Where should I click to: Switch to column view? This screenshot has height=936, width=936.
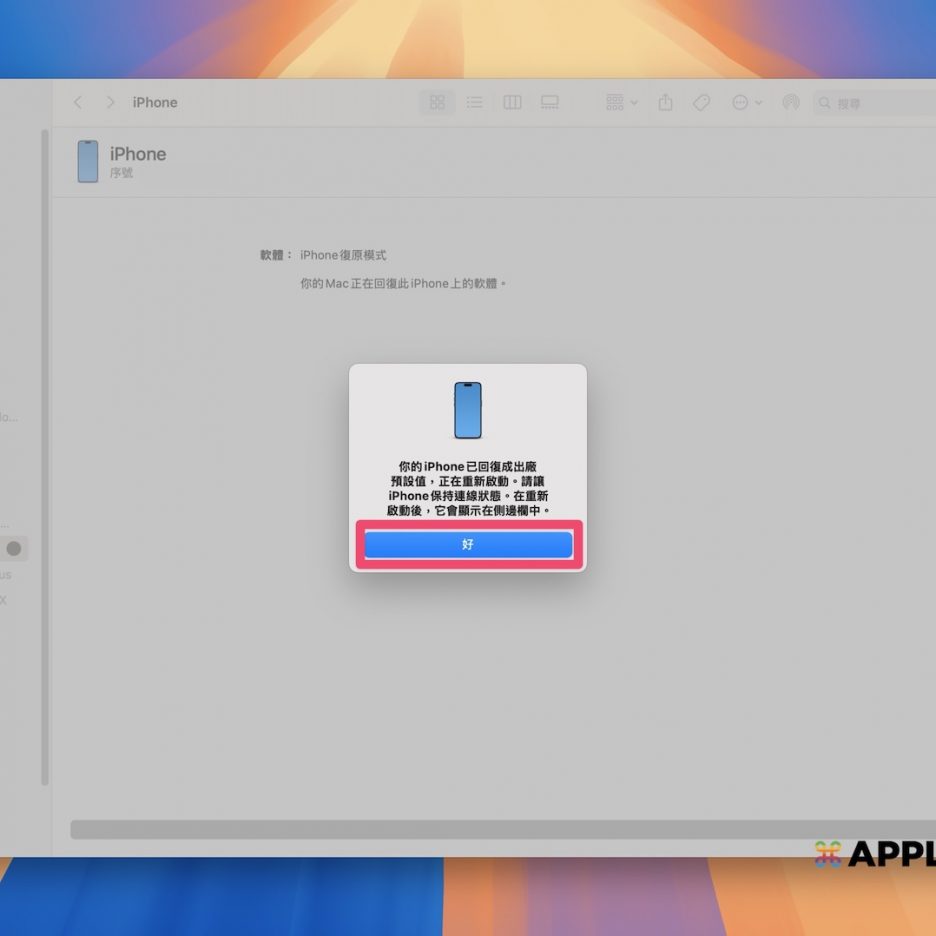tap(512, 103)
